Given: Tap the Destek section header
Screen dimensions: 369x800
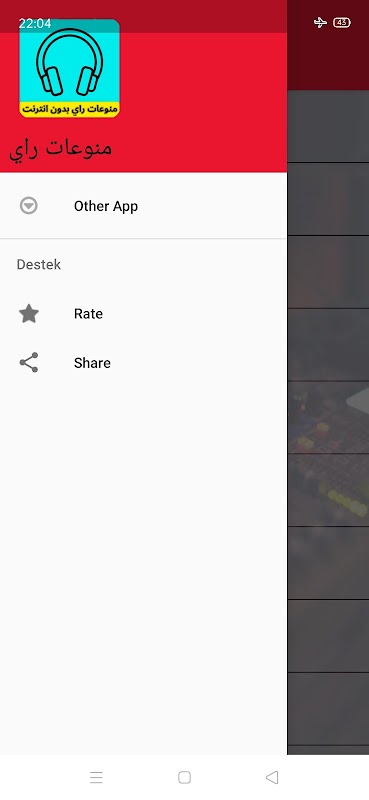Looking at the screenshot, I should pos(39,264).
